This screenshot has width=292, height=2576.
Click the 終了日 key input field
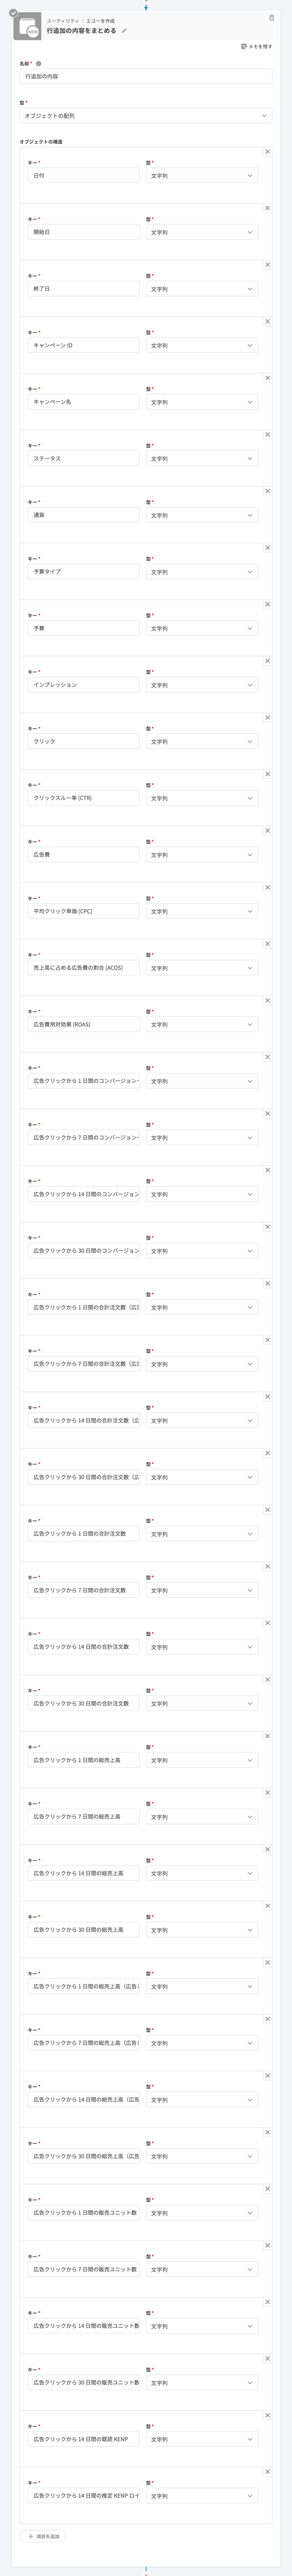click(x=84, y=289)
